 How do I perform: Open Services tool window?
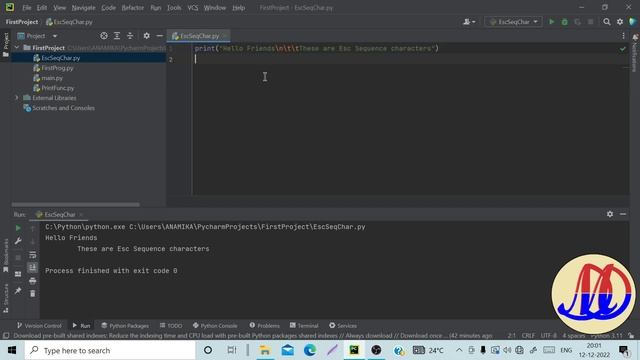click(x=343, y=325)
